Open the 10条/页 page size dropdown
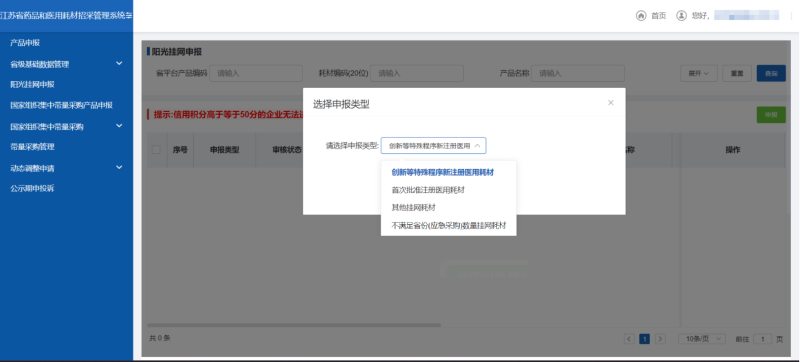The width and height of the screenshot is (800, 362). [702, 339]
